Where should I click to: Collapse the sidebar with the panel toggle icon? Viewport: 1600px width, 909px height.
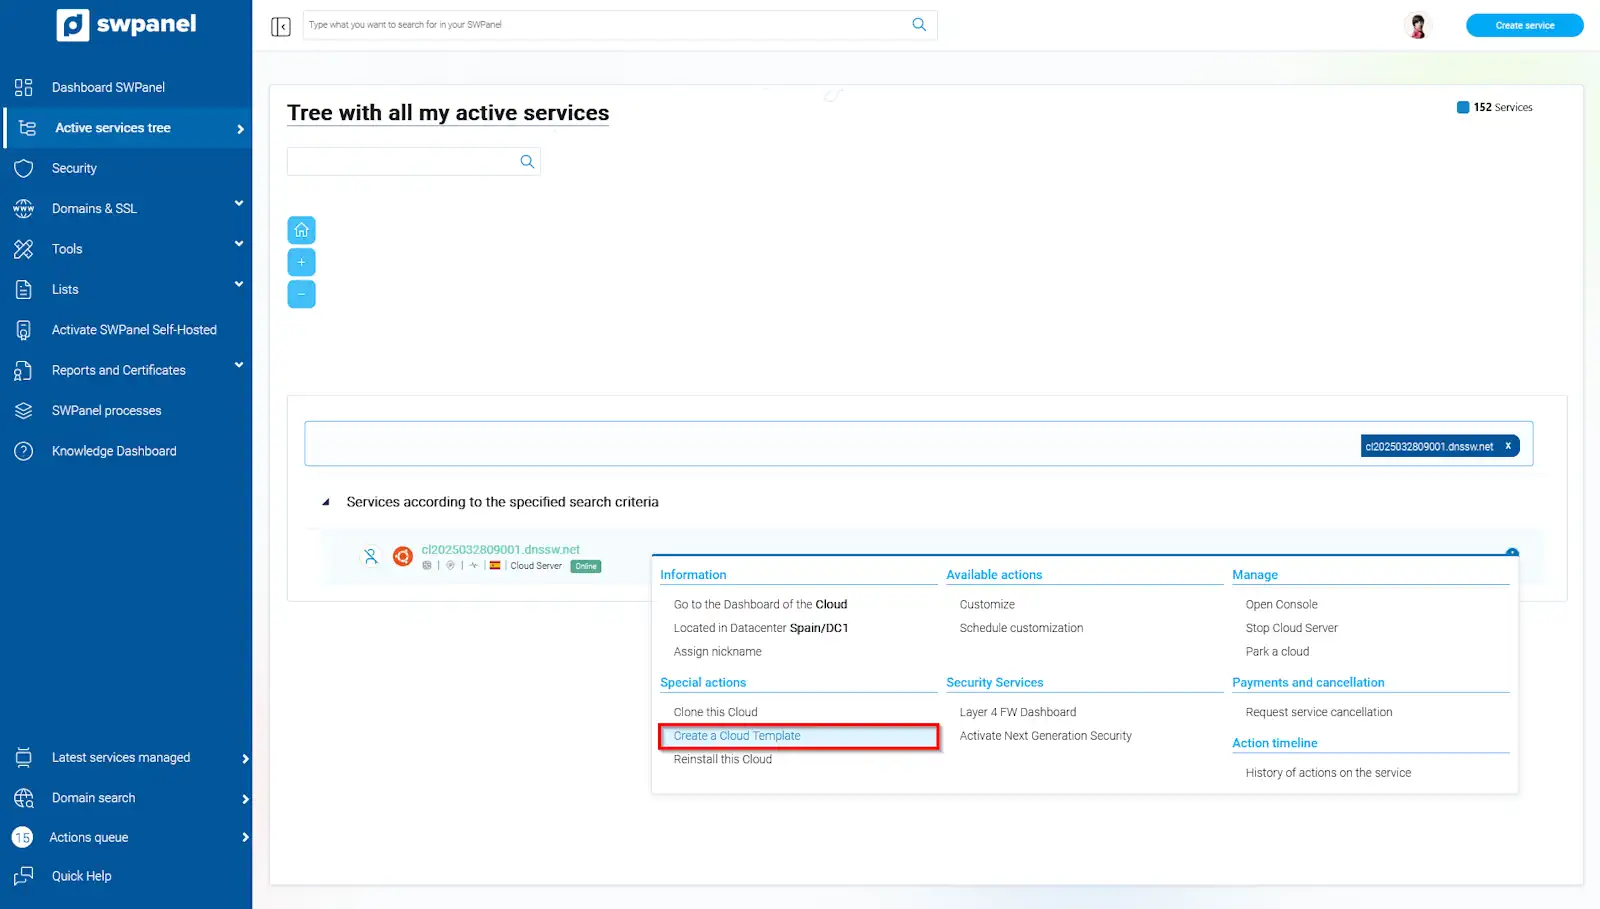click(x=281, y=26)
